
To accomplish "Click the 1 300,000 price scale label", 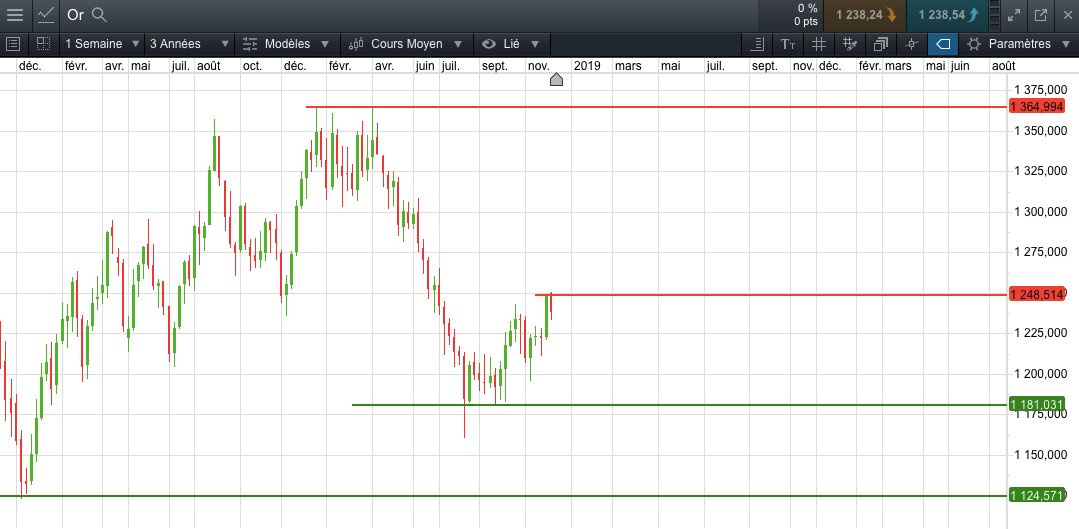I will [x=1041, y=212].
